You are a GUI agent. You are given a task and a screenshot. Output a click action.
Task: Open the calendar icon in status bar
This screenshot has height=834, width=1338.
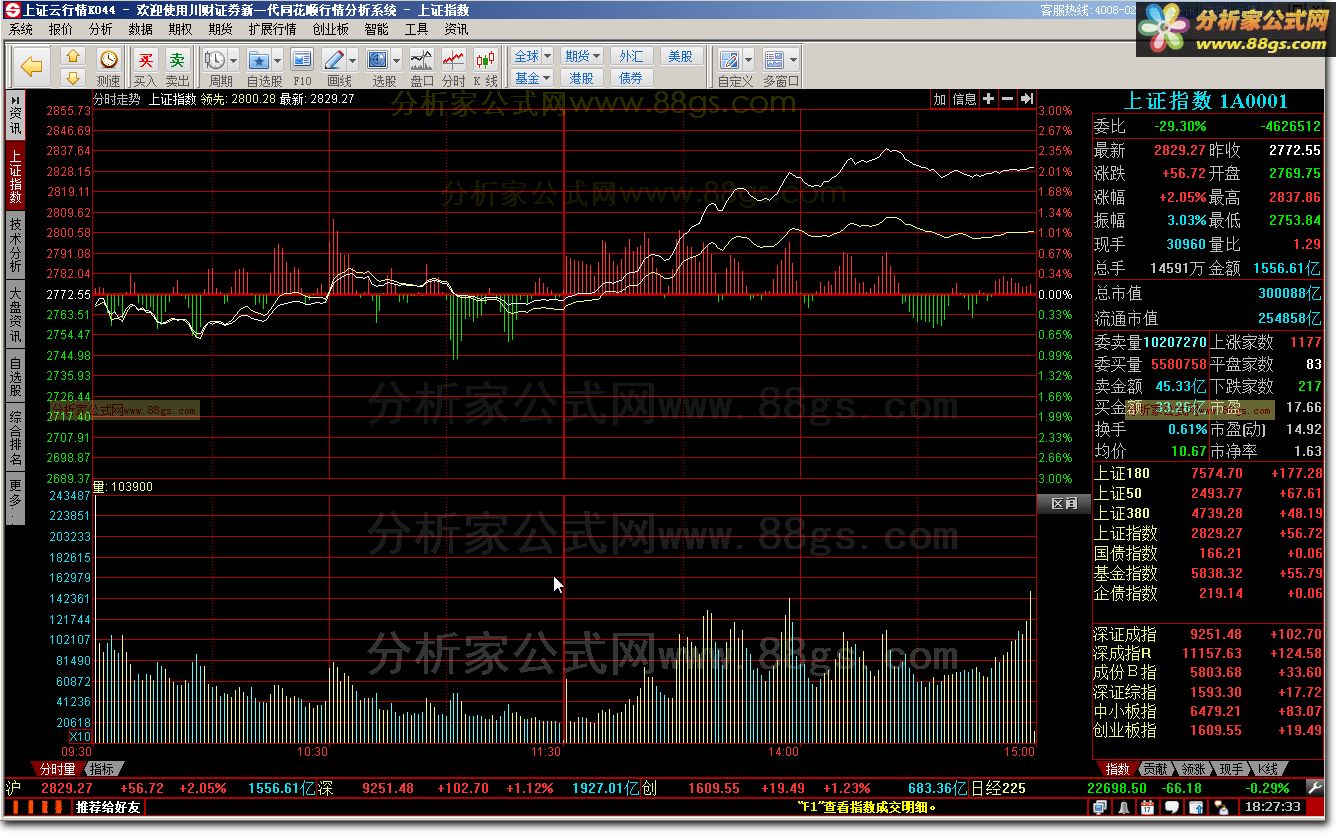(x=1148, y=807)
